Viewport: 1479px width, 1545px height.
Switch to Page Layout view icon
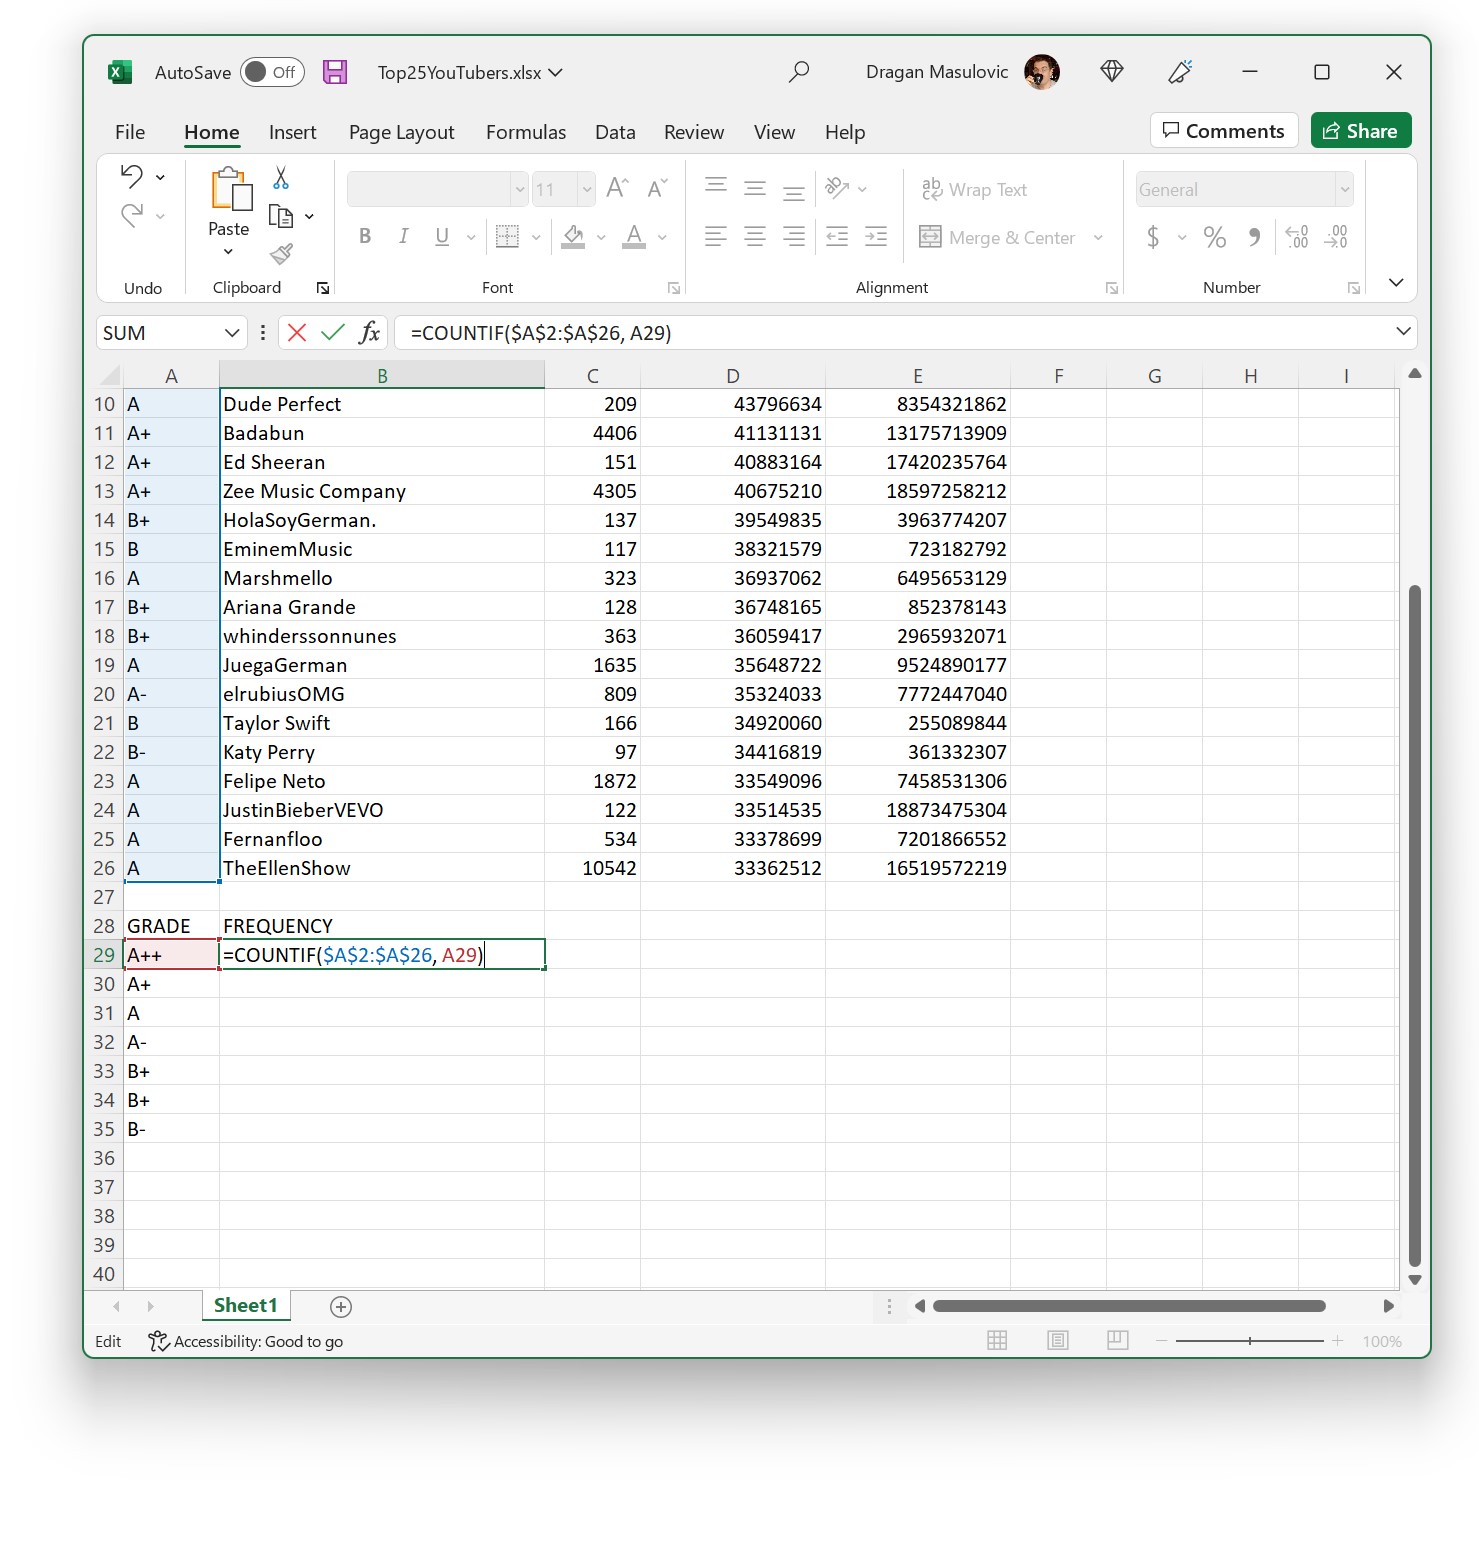[x=1058, y=1340]
